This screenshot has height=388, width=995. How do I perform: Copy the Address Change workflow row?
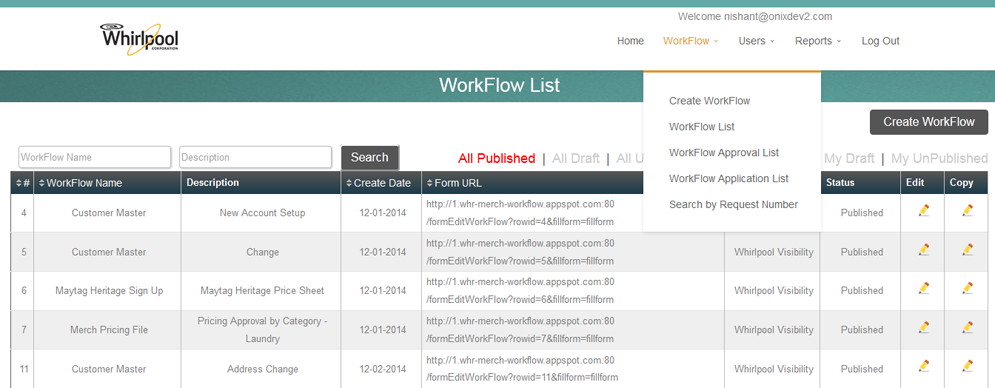click(967, 366)
